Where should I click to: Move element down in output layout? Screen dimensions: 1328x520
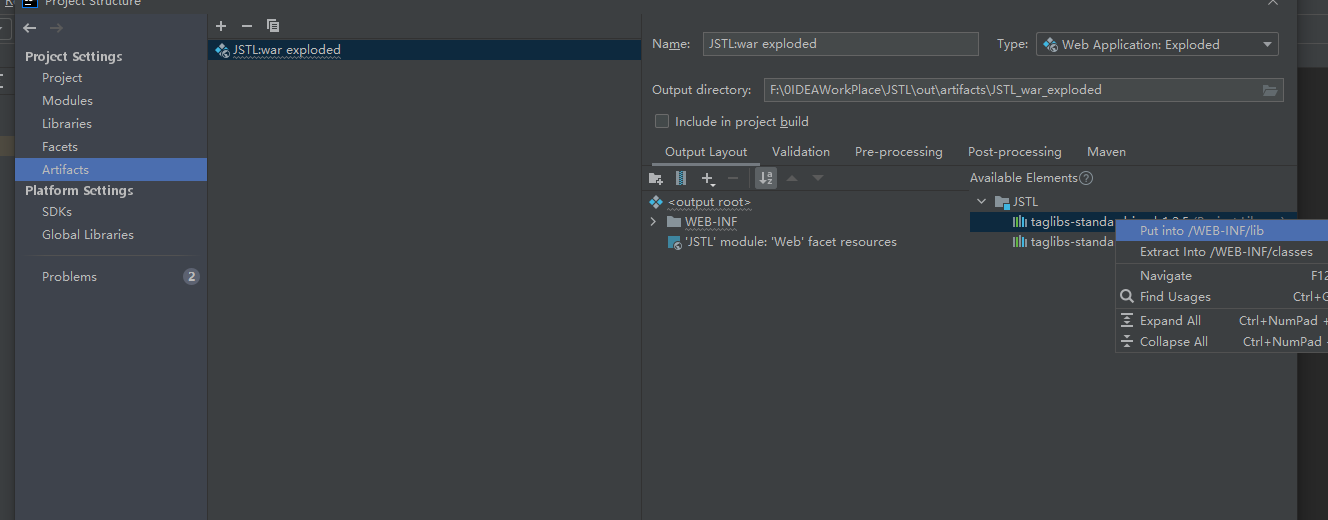818,178
